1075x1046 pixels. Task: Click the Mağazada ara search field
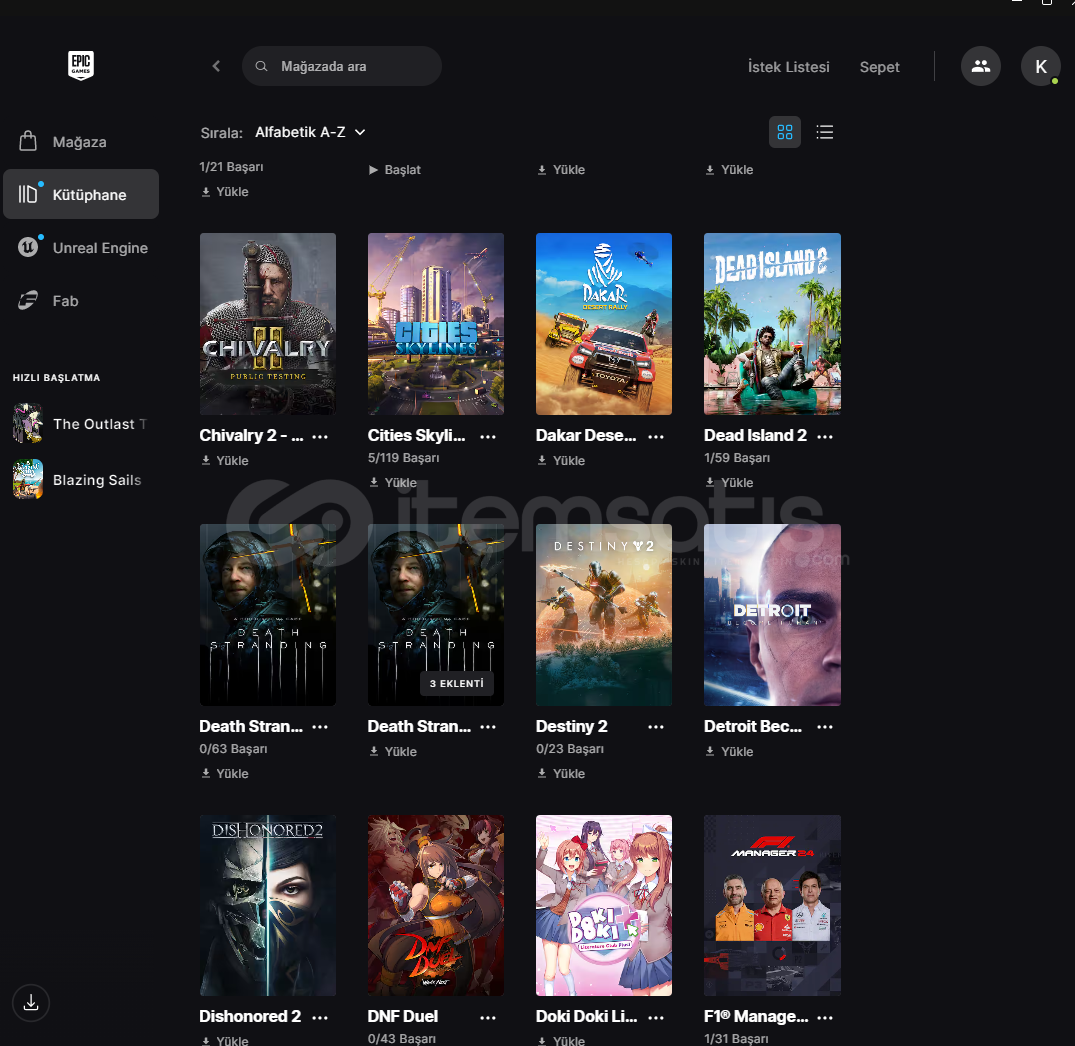pyautogui.click(x=341, y=66)
